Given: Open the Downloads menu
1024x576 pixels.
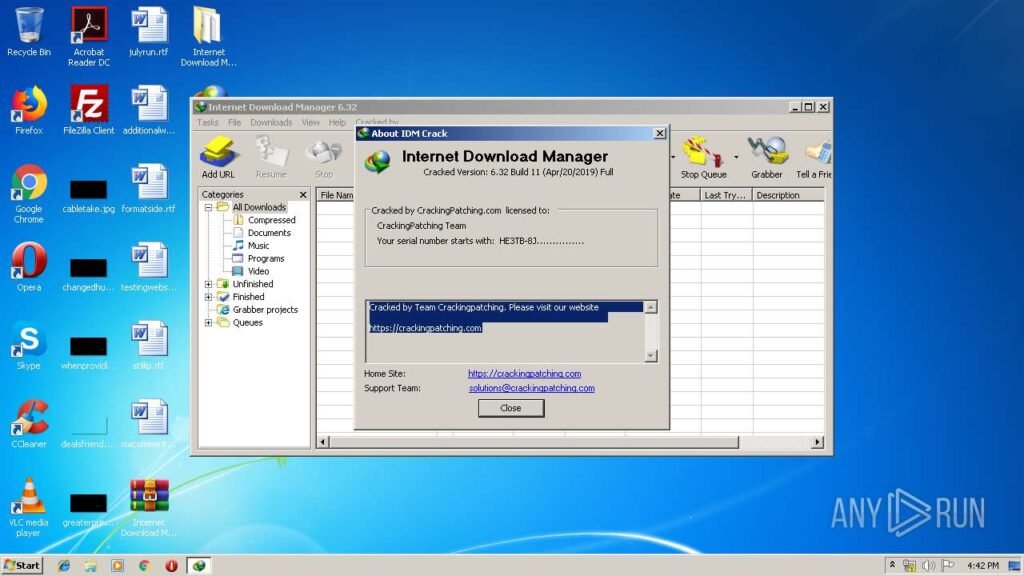Looking at the screenshot, I should [271, 122].
